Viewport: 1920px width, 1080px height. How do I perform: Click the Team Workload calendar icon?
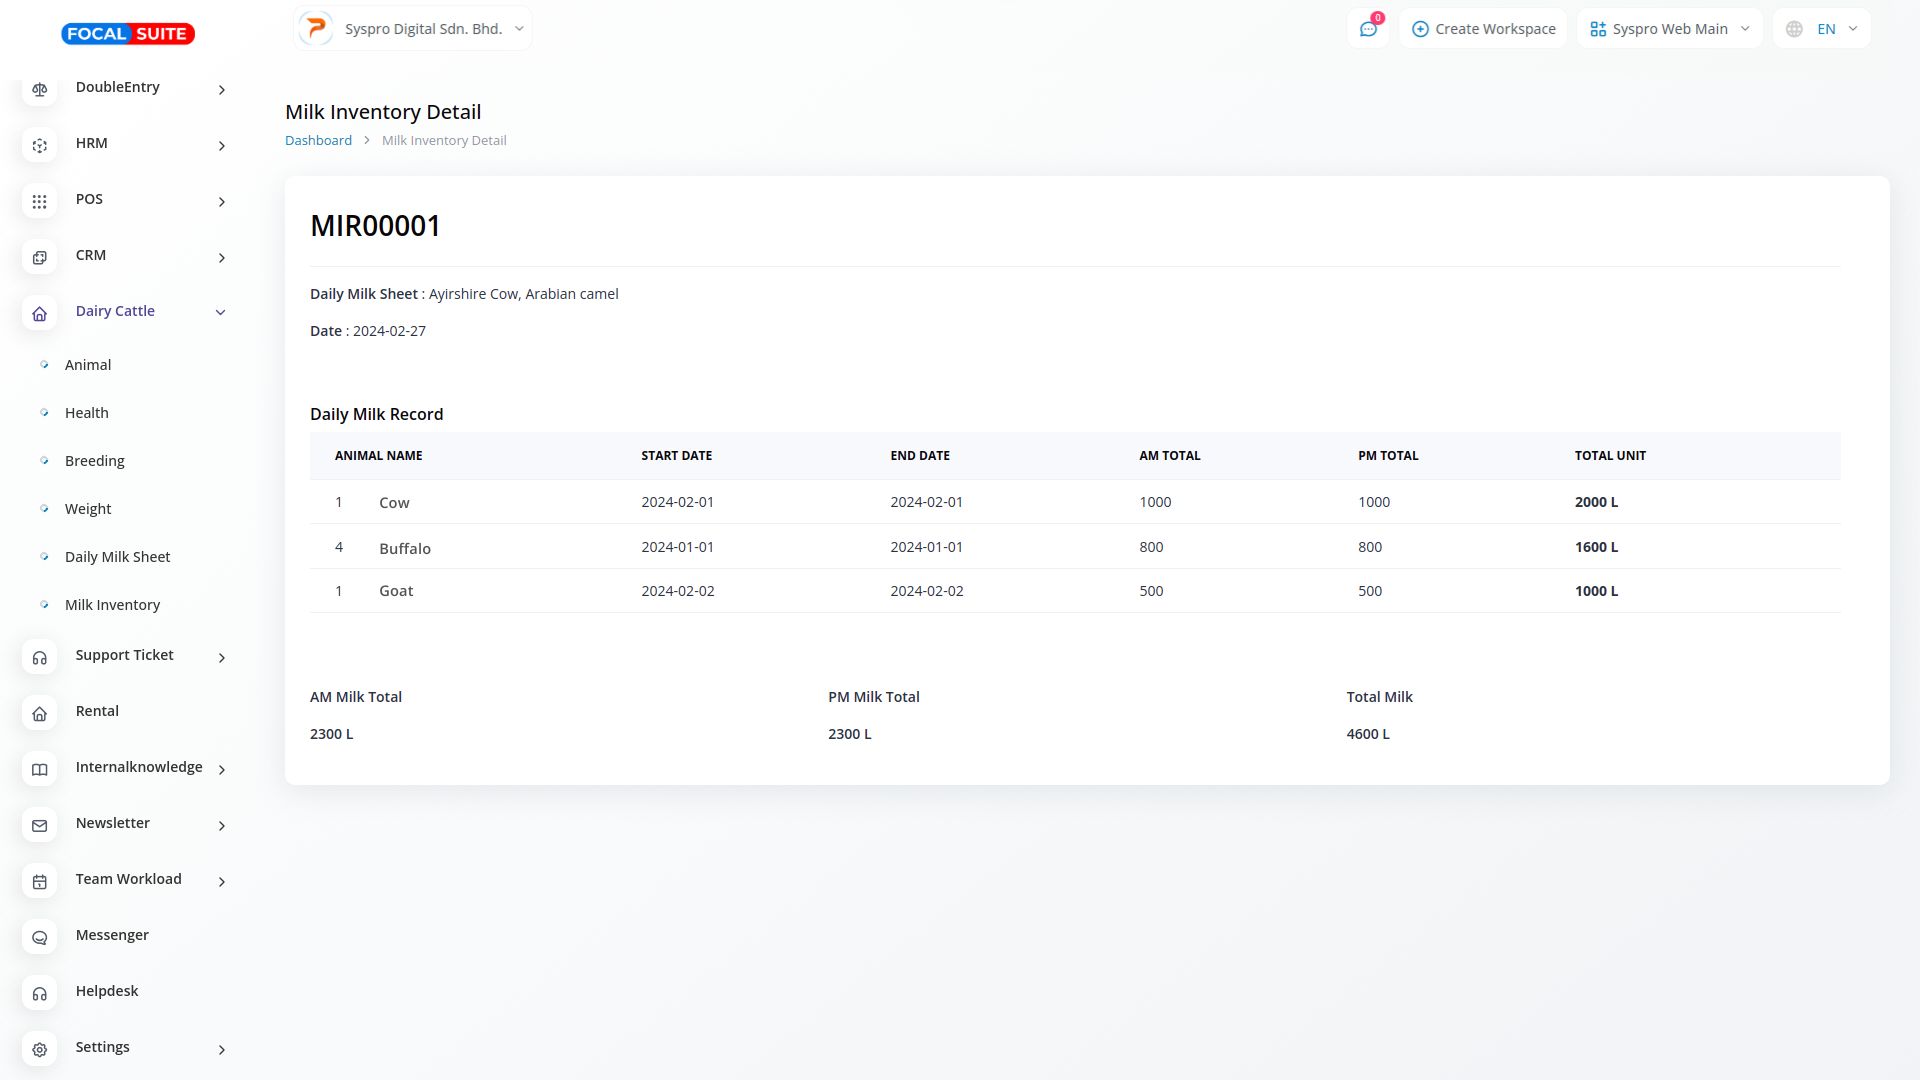click(x=39, y=881)
